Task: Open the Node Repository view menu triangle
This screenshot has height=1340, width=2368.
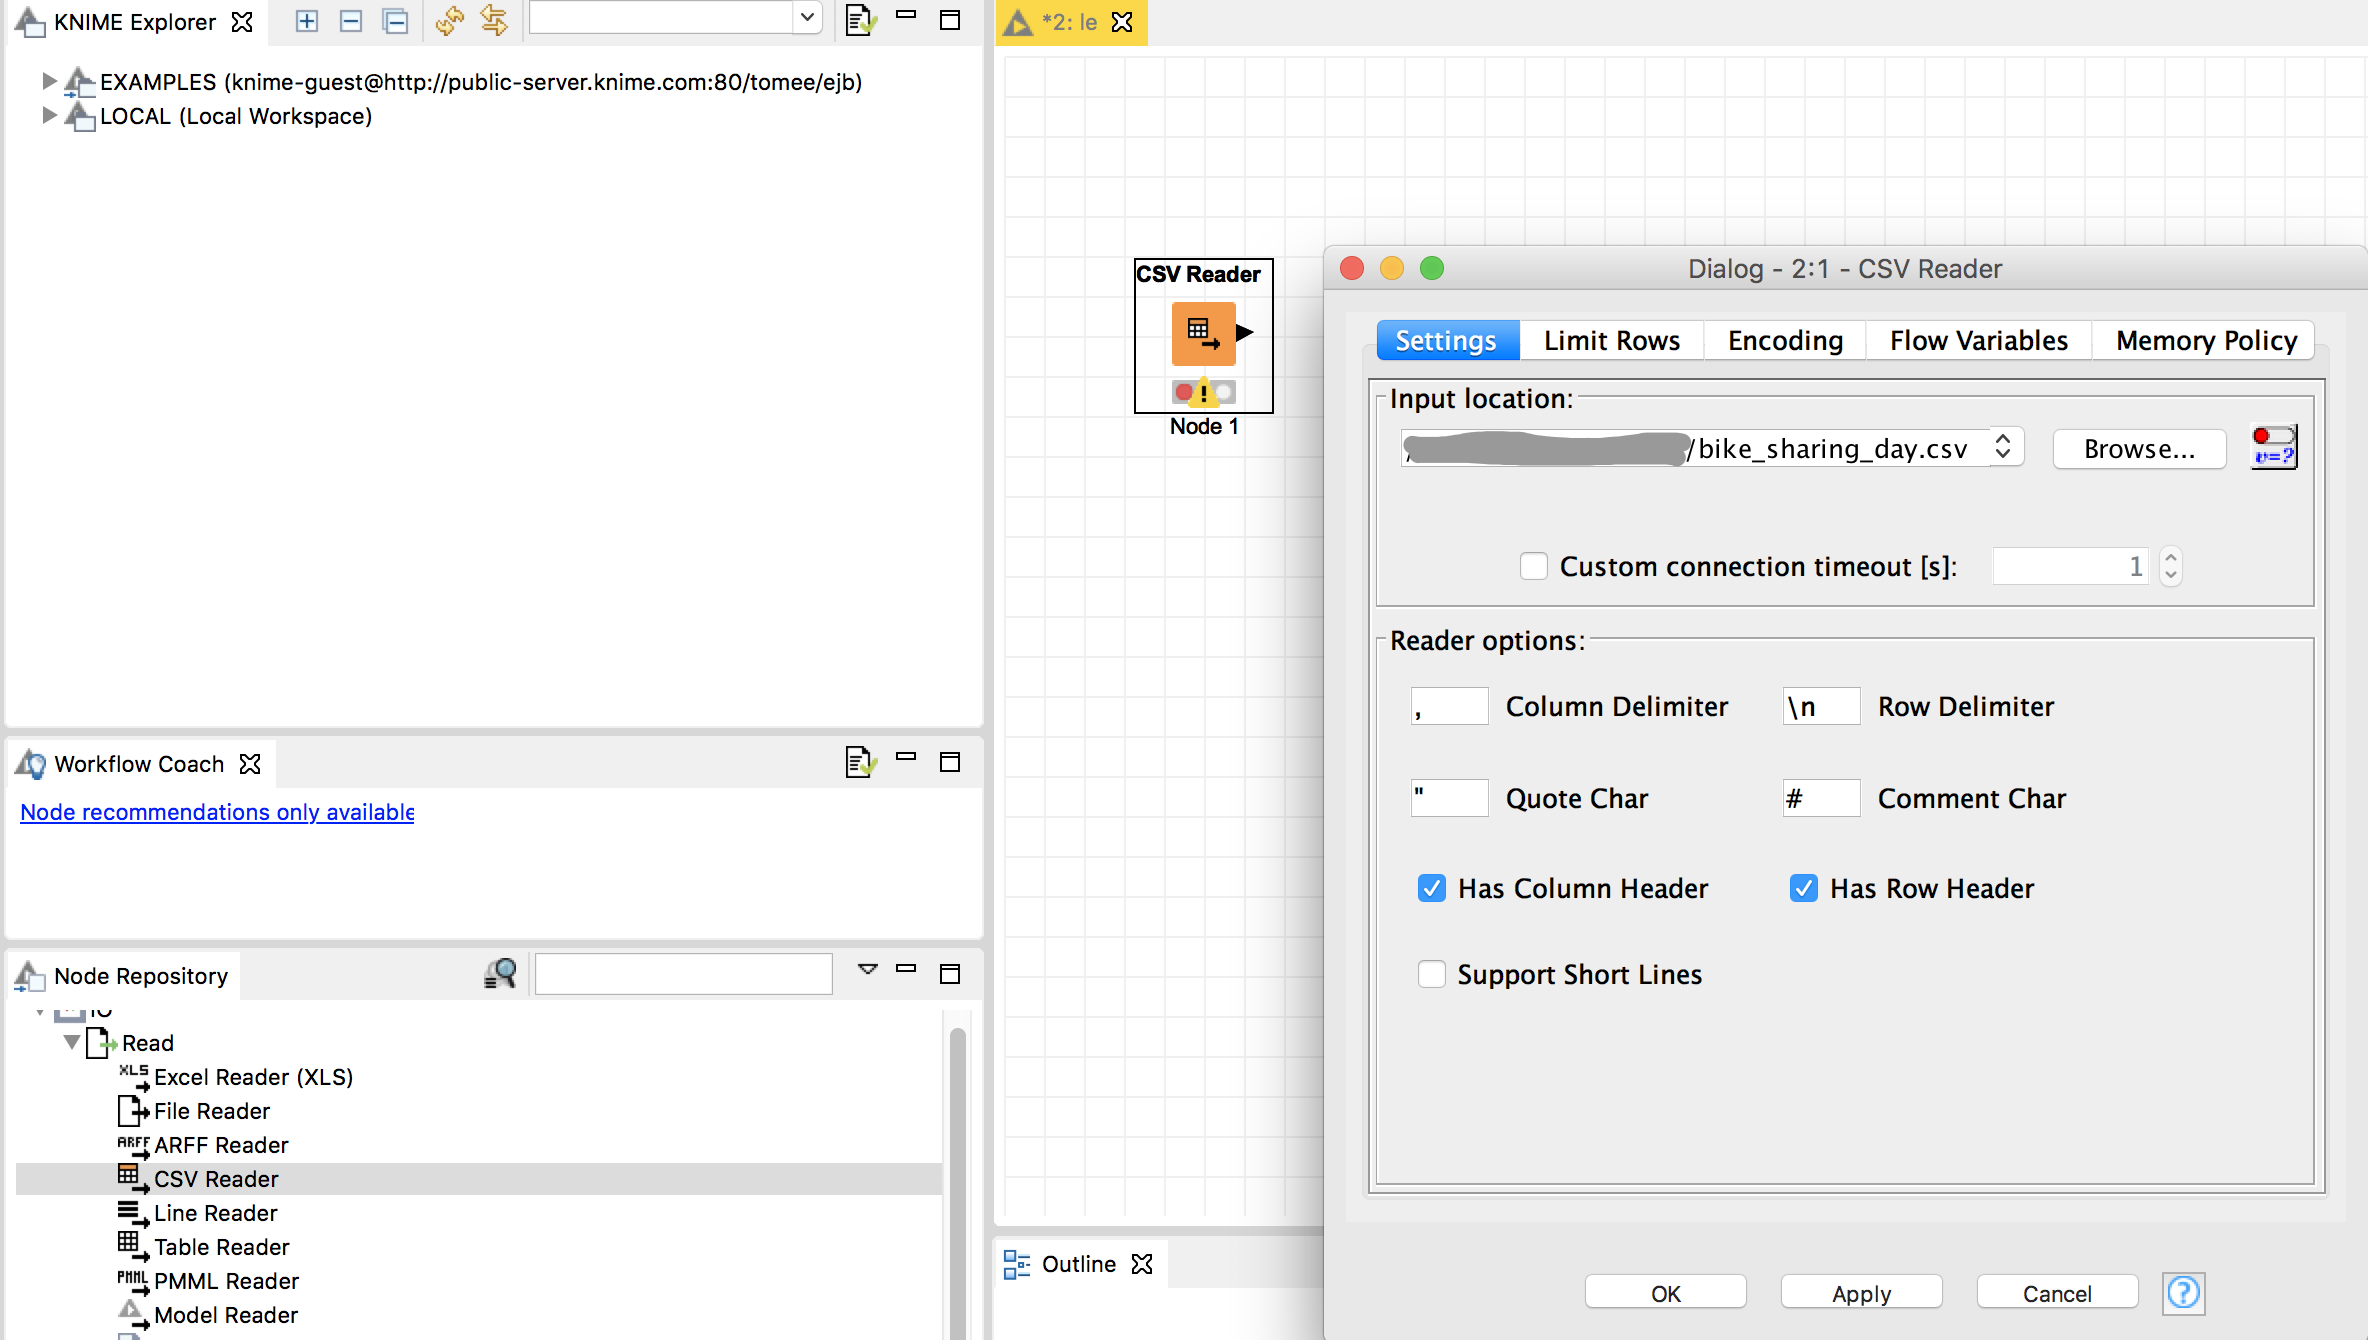Action: coord(867,969)
